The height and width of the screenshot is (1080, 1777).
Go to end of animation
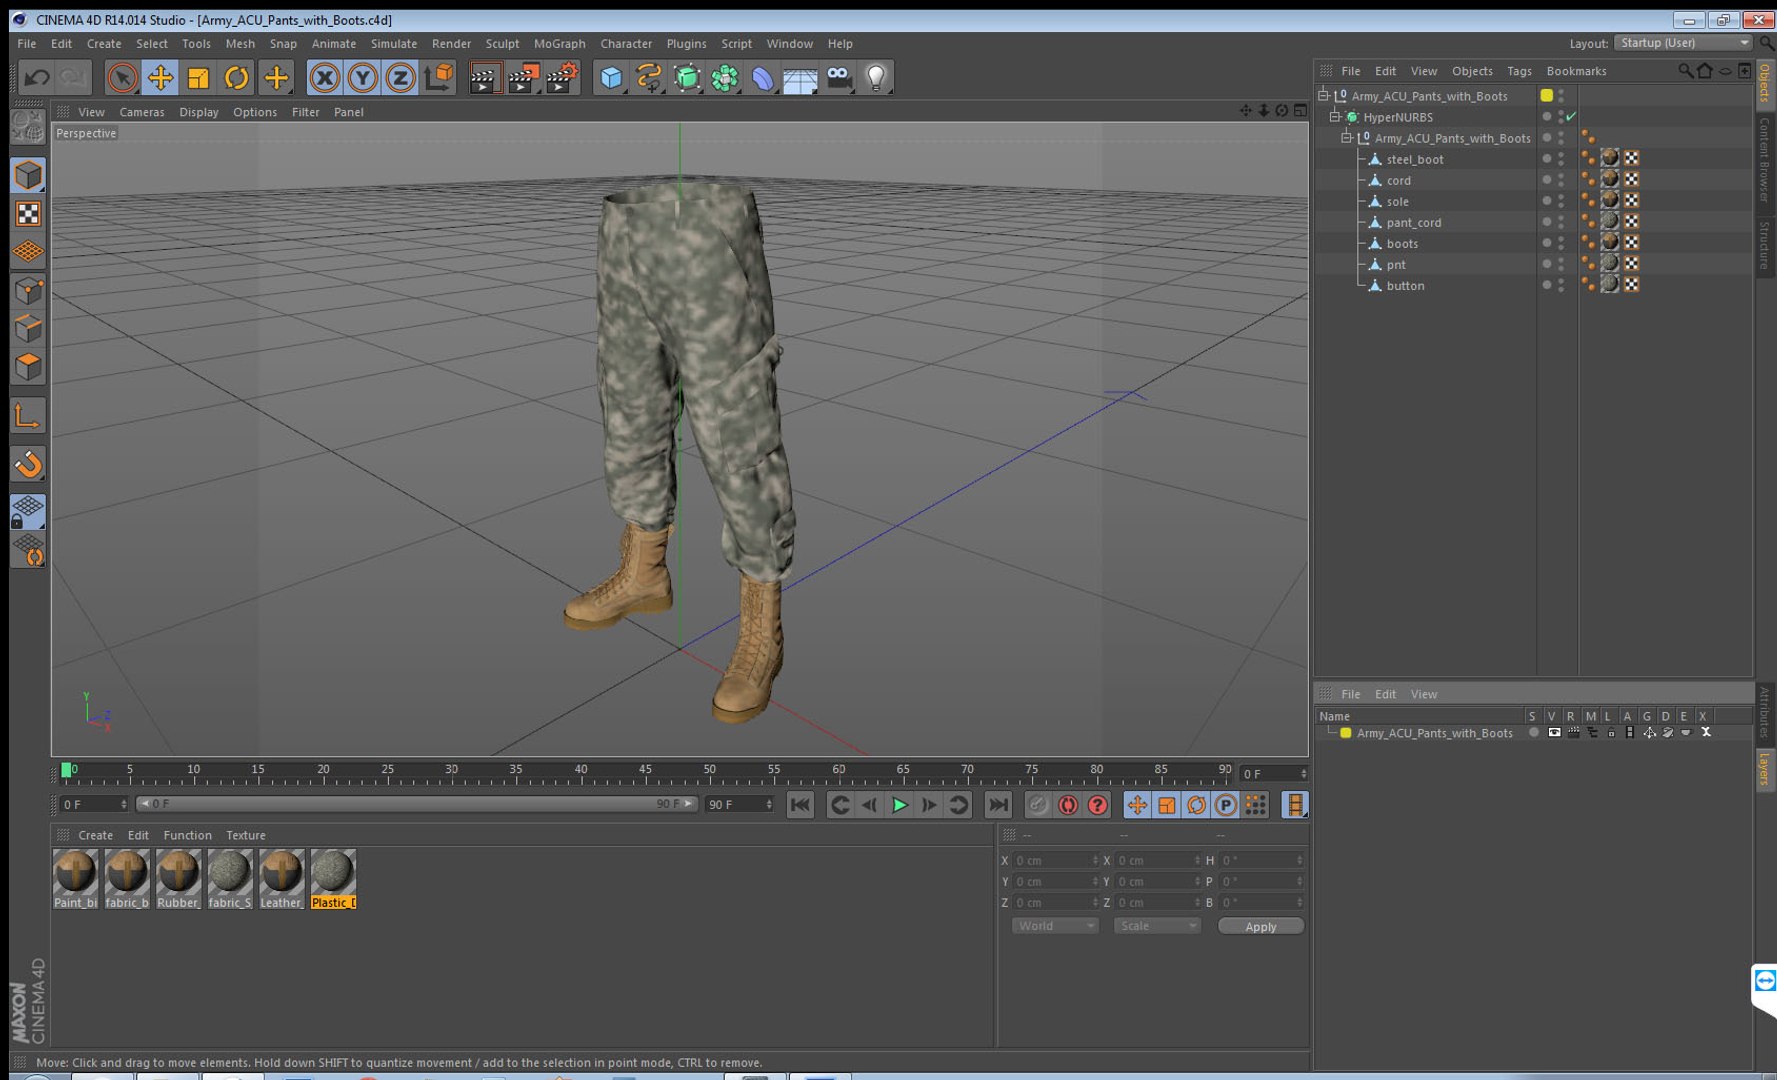coord(998,805)
